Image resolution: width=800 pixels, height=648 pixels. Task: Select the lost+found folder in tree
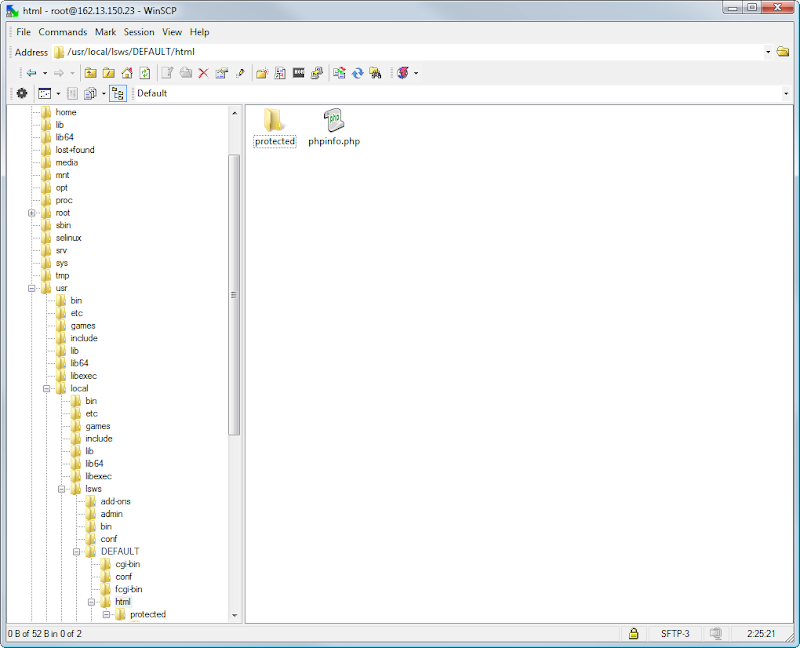(75, 150)
